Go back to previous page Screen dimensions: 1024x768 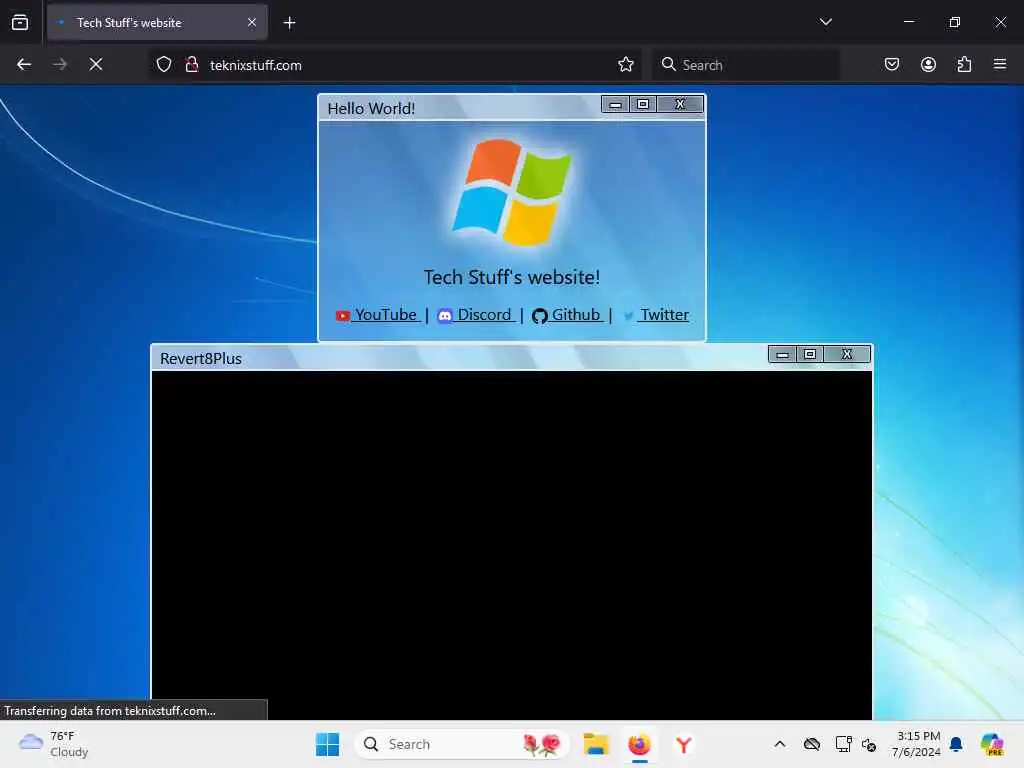point(24,65)
